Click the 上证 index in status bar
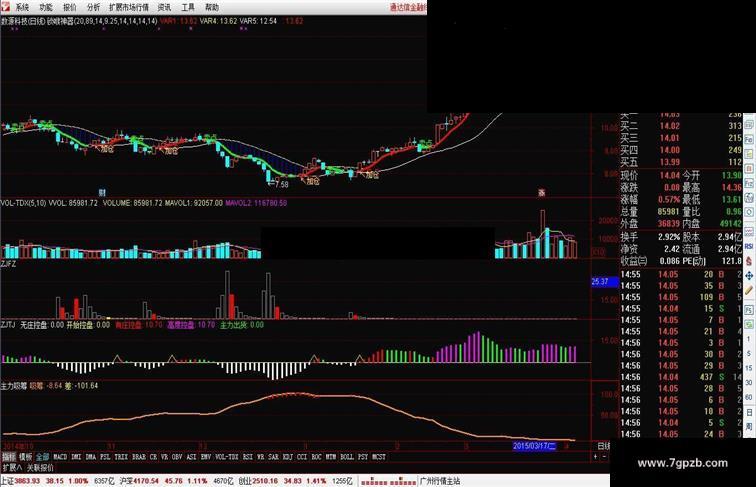Viewport: 756px width, 487px height. pos(7,481)
